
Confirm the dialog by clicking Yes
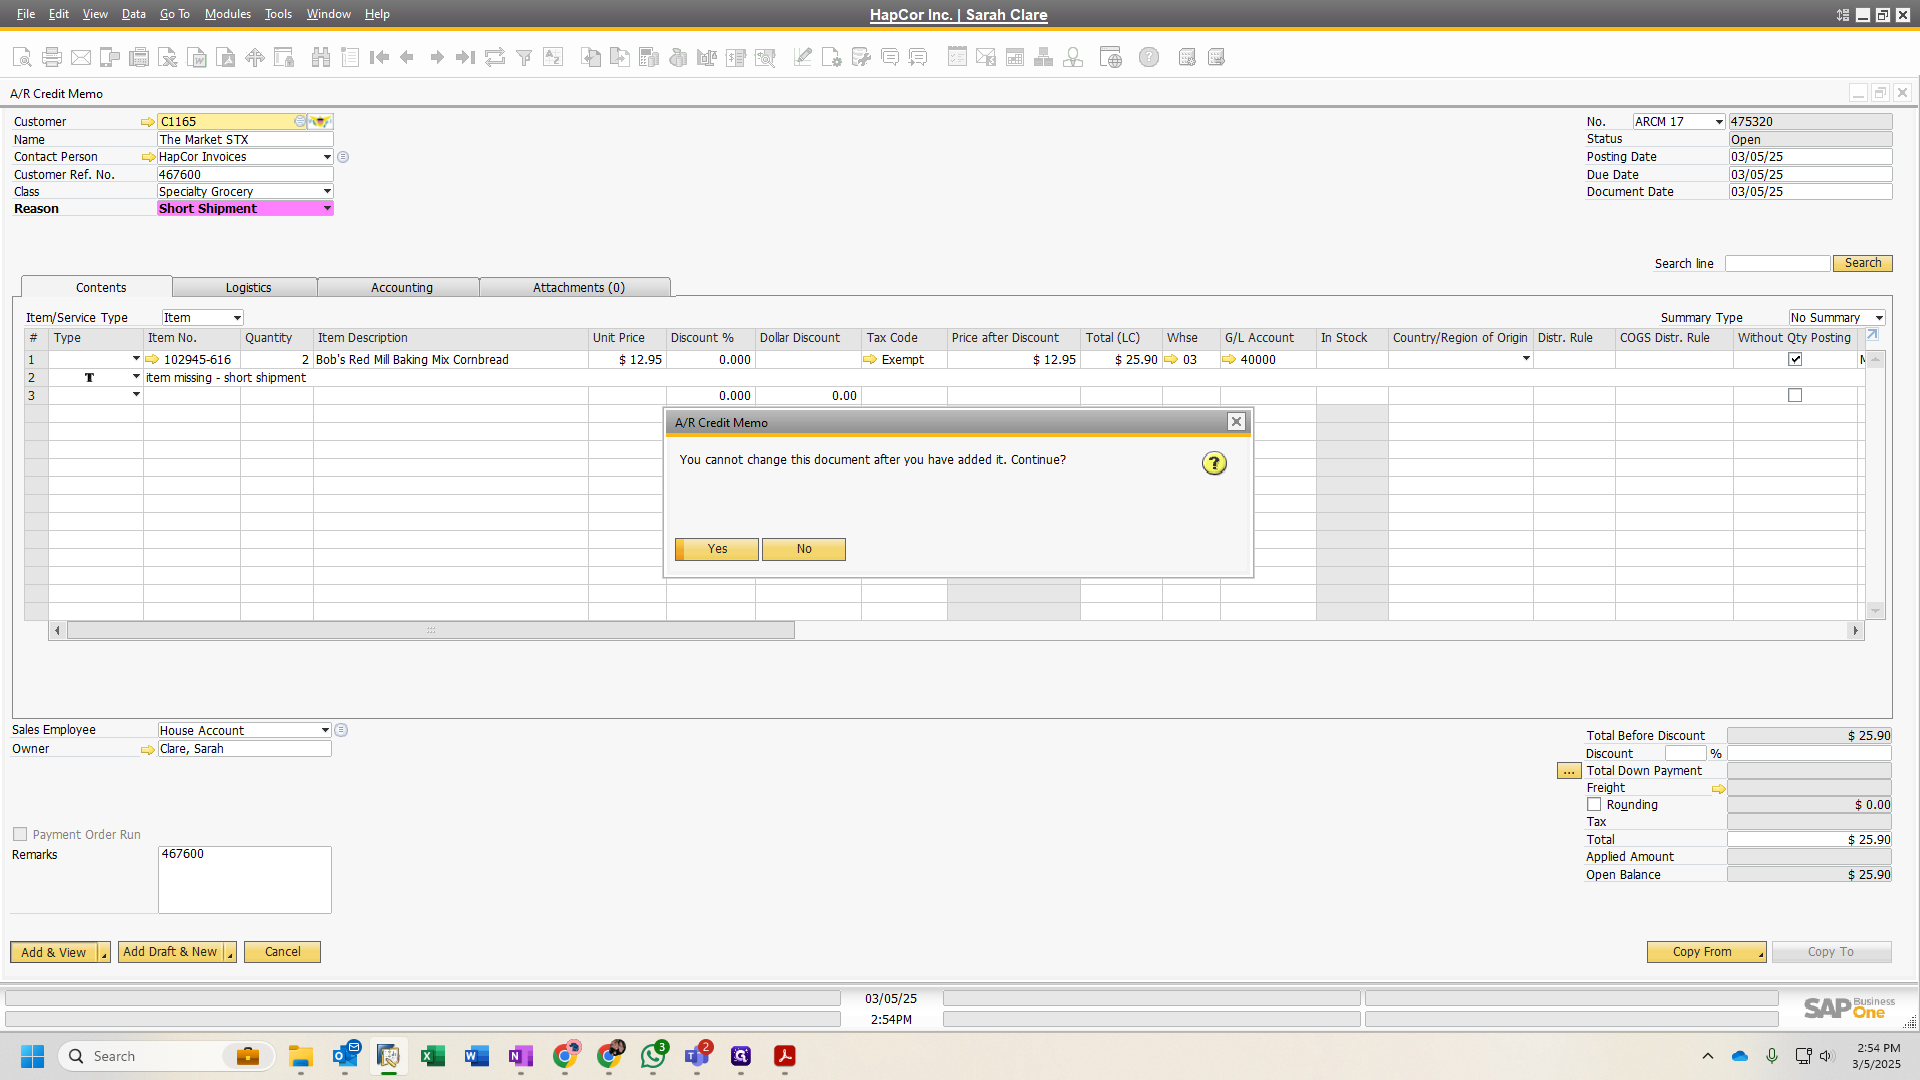(x=717, y=549)
